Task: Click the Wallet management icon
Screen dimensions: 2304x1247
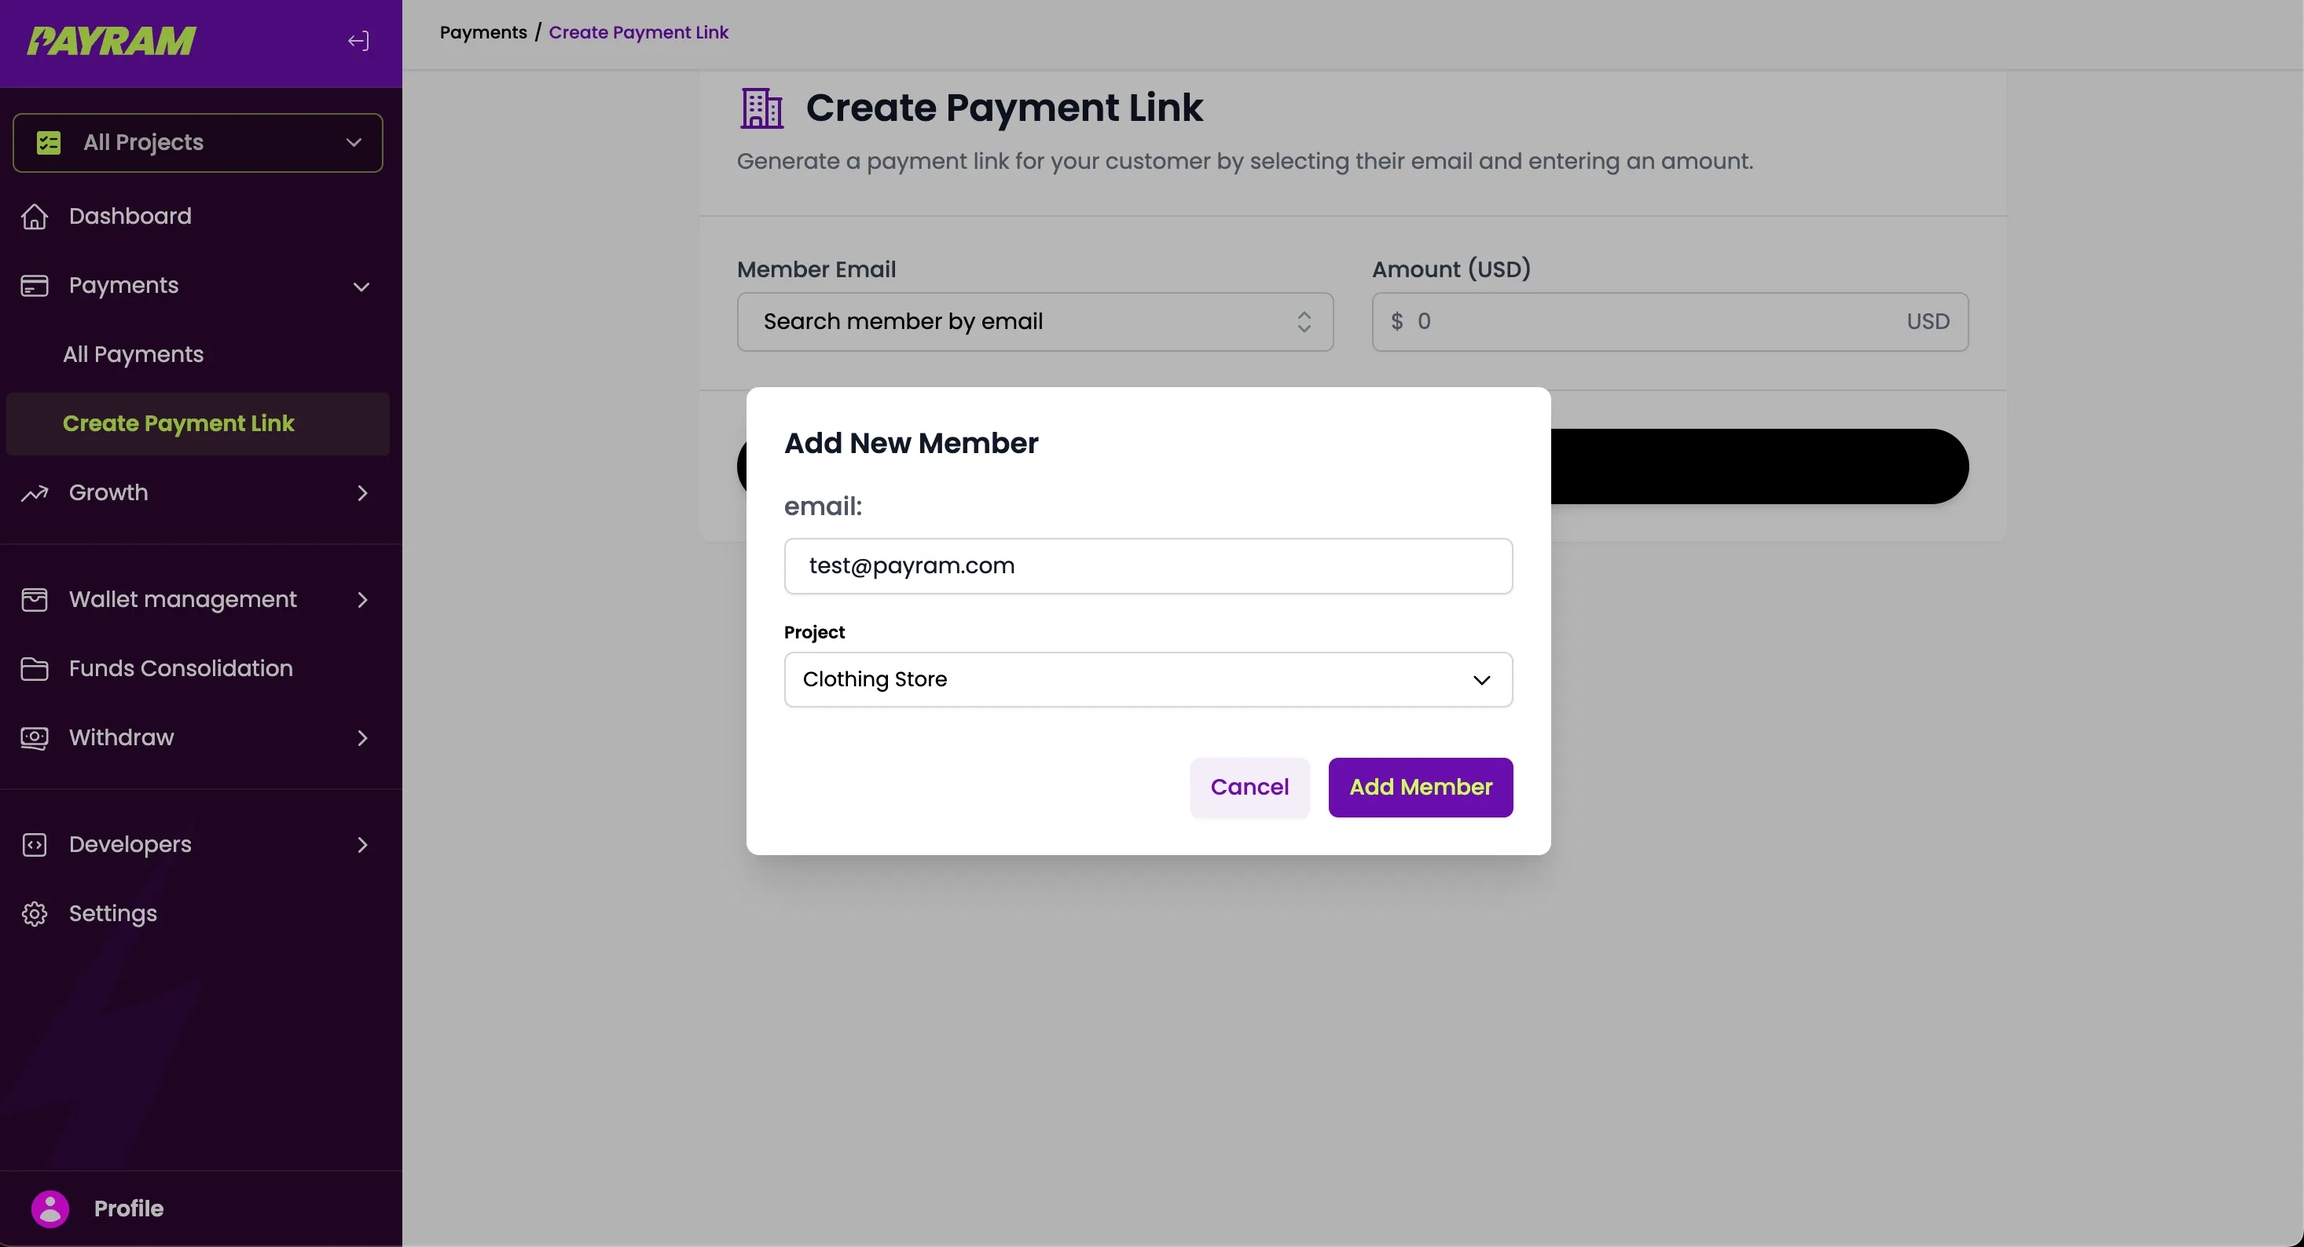Action: pyautogui.click(x=35, y=599)
